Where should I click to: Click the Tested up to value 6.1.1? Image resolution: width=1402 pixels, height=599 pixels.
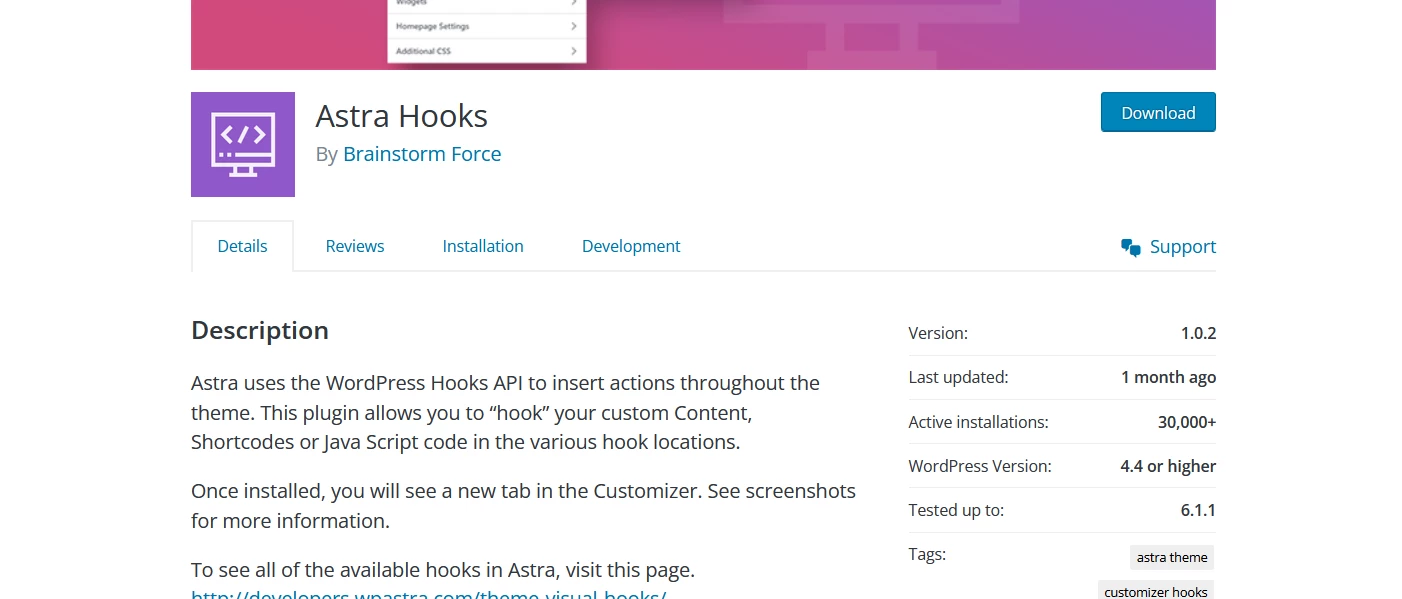point(1198,510)
